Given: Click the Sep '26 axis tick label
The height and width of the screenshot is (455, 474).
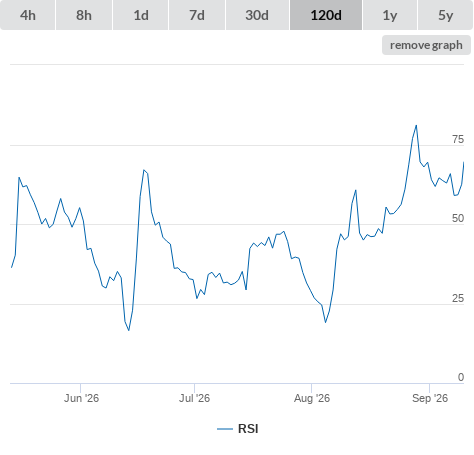Looking at the screenshot, I should pos(430,398).
